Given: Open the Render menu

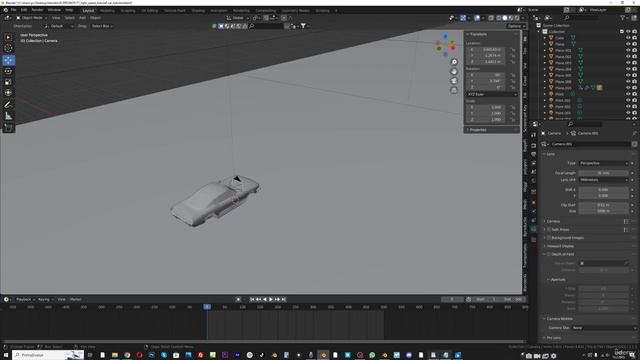Looking at the screenshot, I should coord(37,10).
